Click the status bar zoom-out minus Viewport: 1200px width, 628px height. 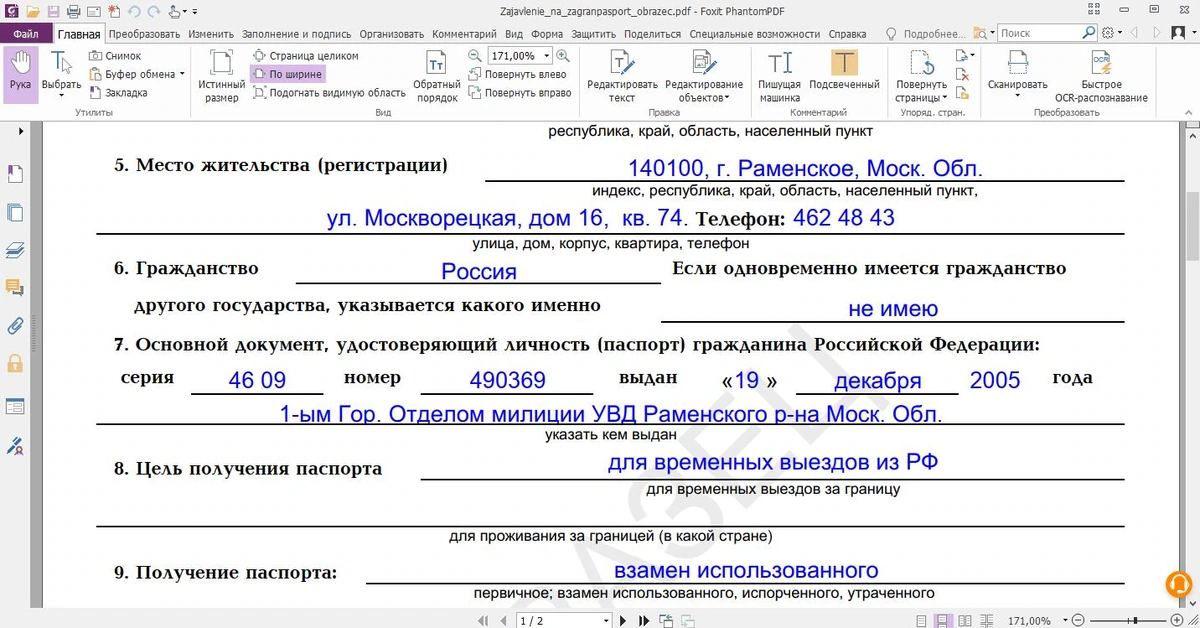[1078, 620]
